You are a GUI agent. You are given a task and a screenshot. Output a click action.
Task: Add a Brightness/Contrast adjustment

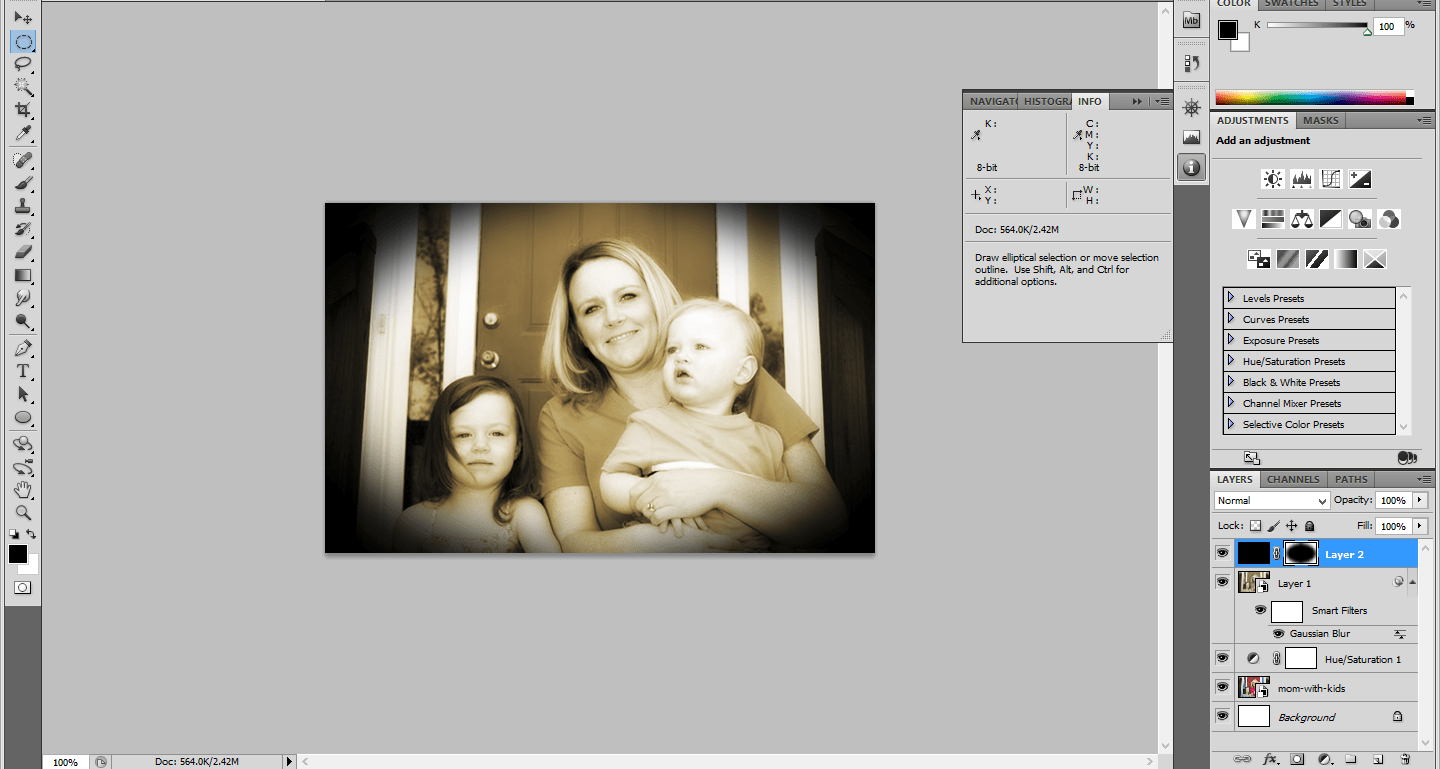1273,179
